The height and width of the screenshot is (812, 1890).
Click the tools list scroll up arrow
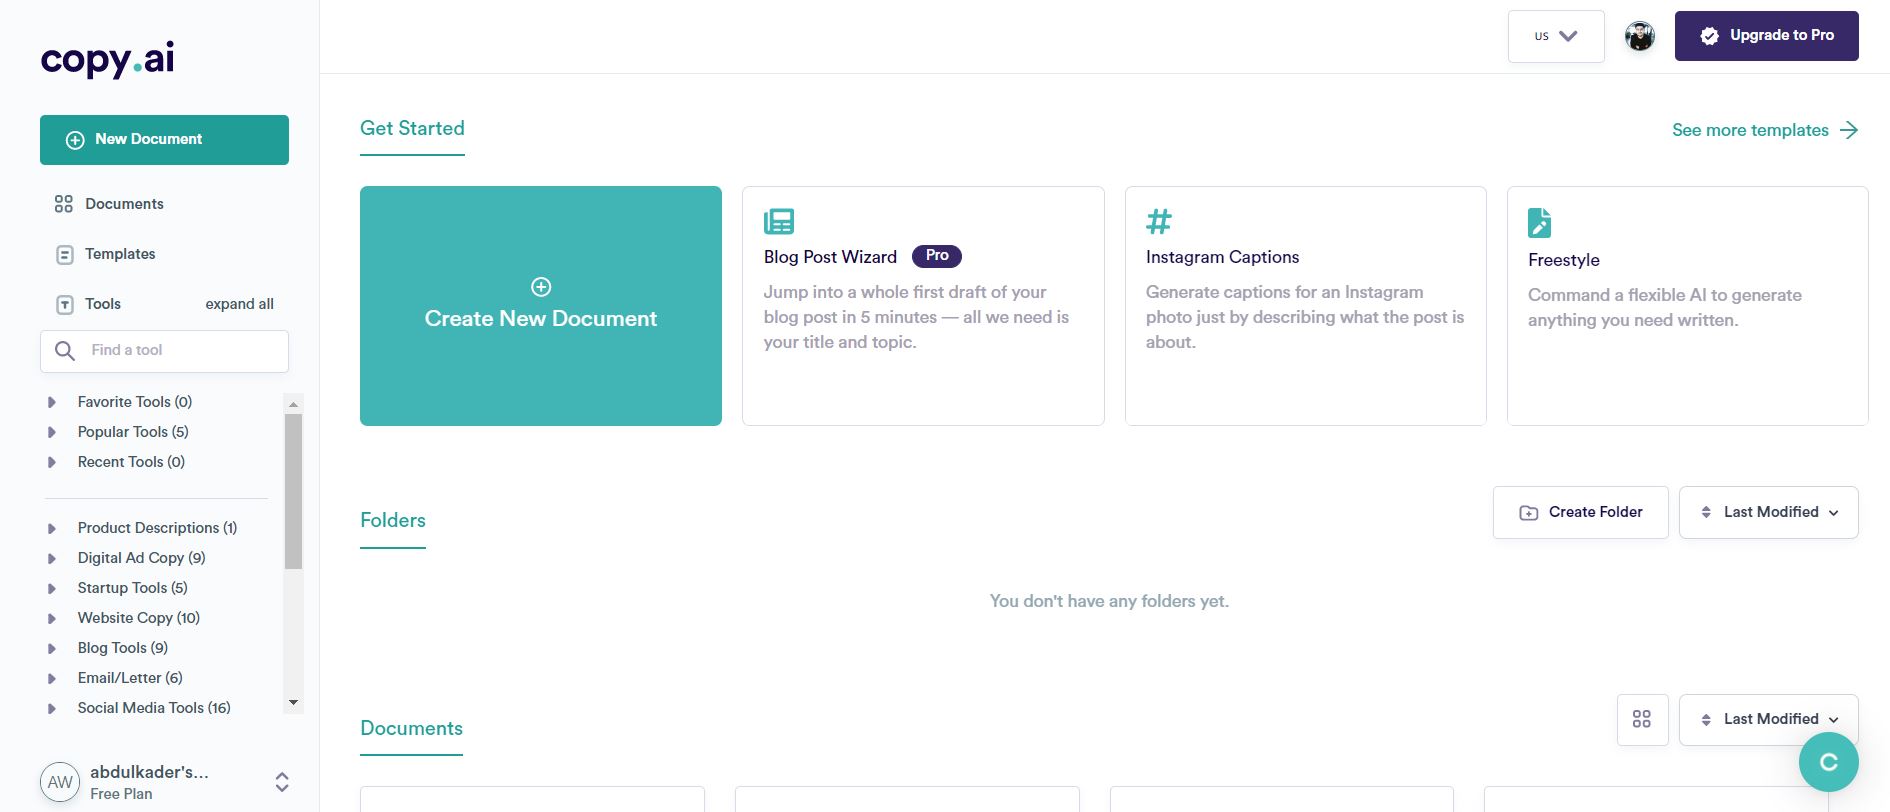tap(293, 404)
